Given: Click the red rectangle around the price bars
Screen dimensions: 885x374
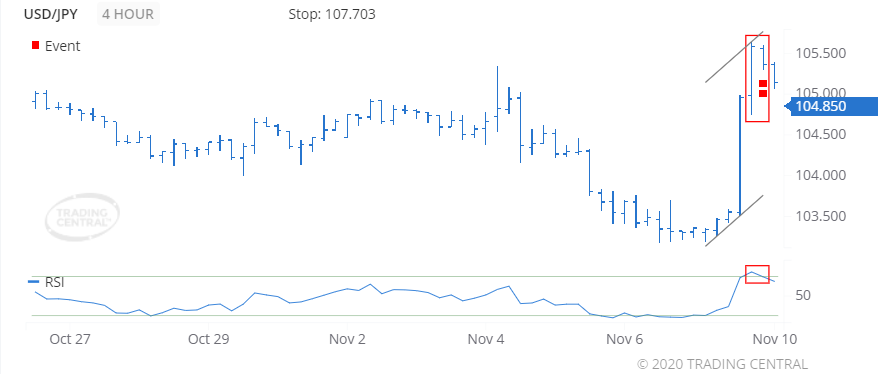Looking at the screenshot, I should tap(757, 78).
